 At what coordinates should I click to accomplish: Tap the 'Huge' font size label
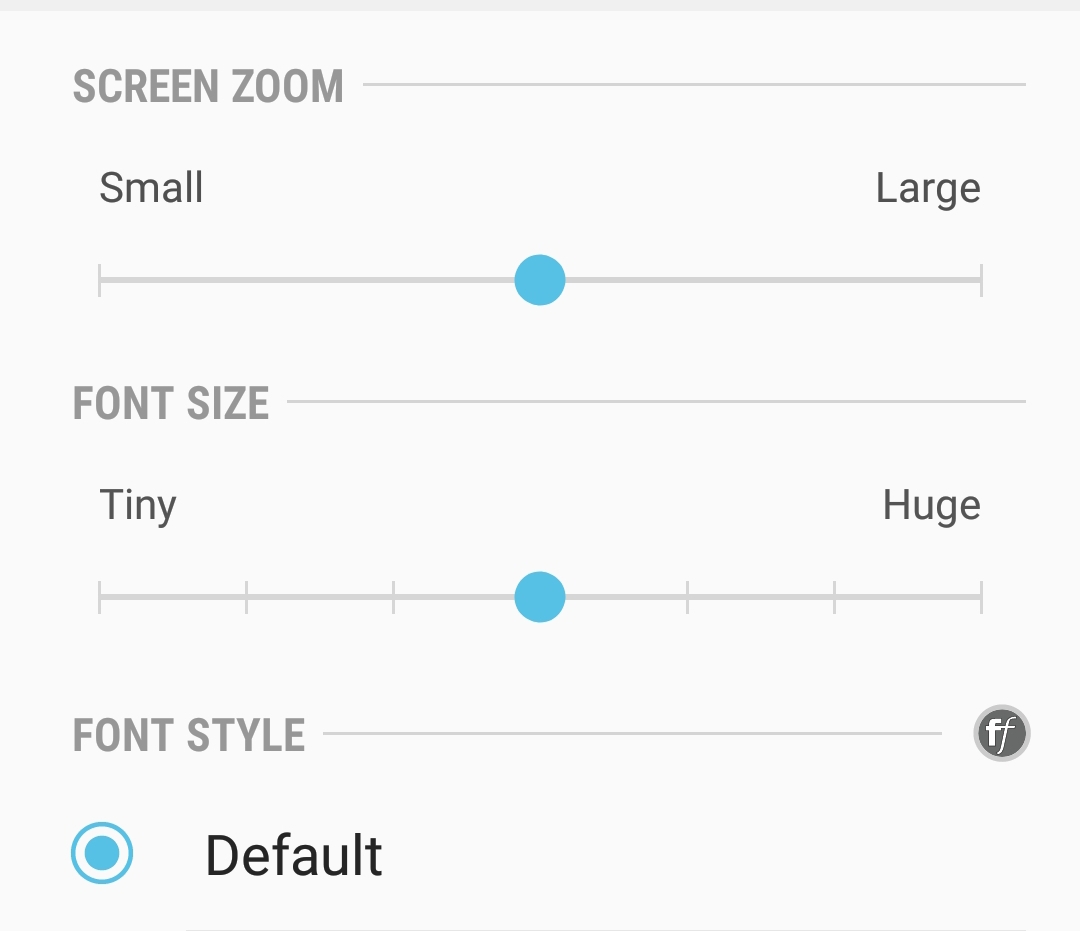tap(931, 506)
